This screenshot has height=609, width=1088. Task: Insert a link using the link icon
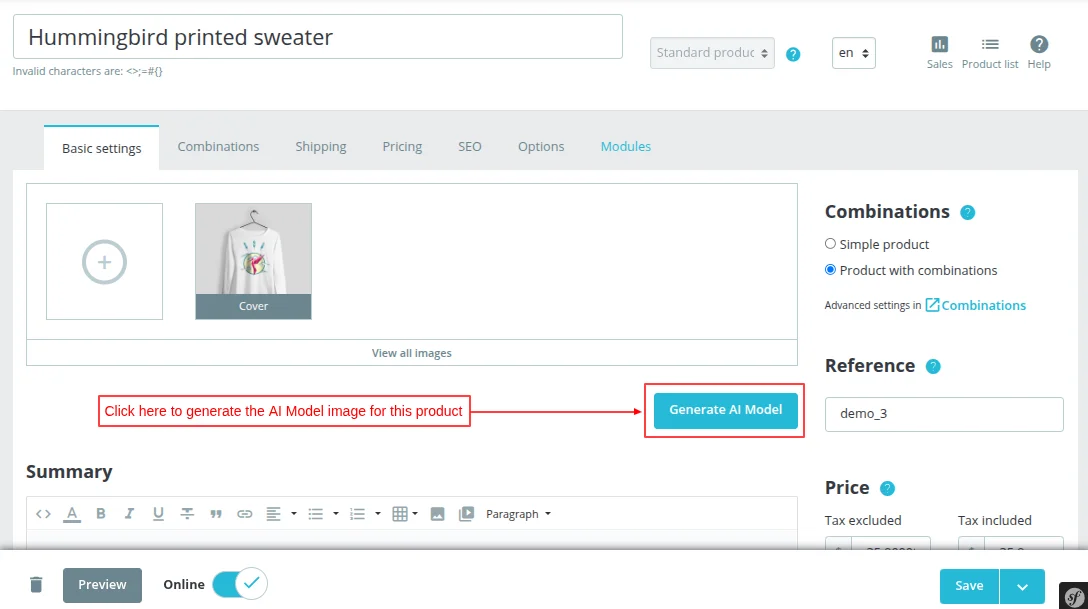coord(245,513)
